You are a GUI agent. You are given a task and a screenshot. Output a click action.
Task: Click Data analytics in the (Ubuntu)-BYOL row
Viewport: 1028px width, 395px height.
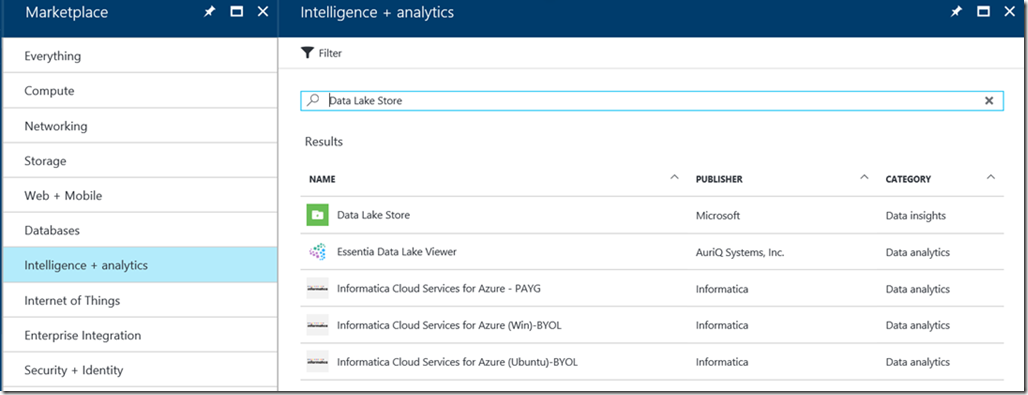pos(917,362)
